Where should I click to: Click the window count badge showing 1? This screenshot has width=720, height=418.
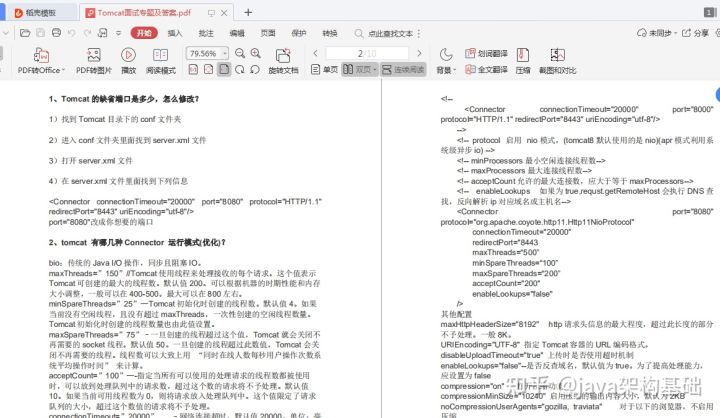pos(709,12)
